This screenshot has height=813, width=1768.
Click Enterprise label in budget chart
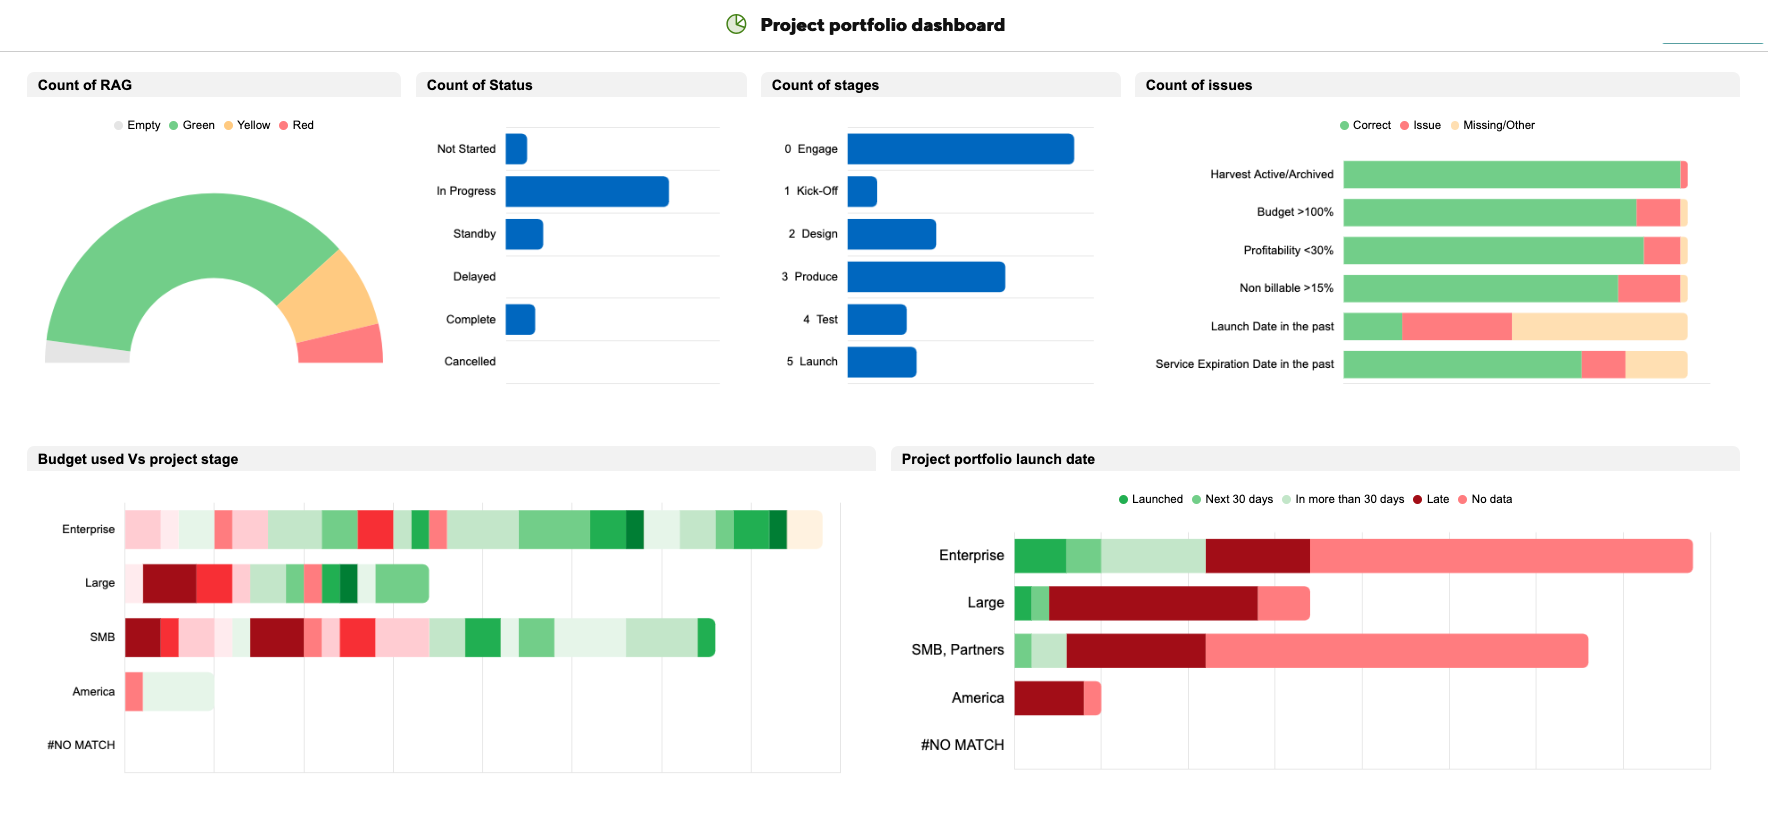tap(88, 529)
